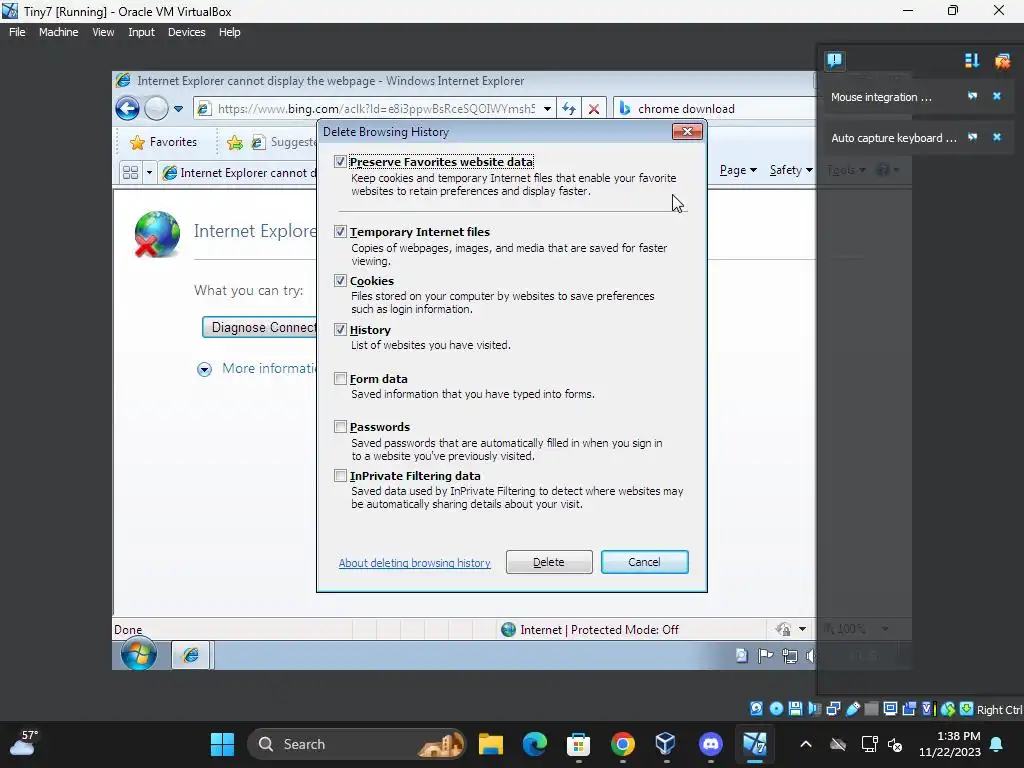Expand the address bar URL dropdown
Screen dimensions: 1024x768
tap(547, 109)
